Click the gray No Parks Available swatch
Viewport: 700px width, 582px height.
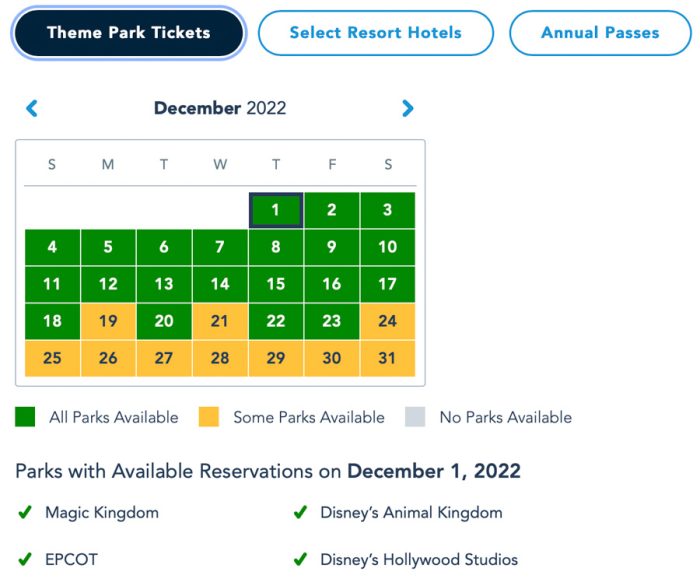coord(415,417)
